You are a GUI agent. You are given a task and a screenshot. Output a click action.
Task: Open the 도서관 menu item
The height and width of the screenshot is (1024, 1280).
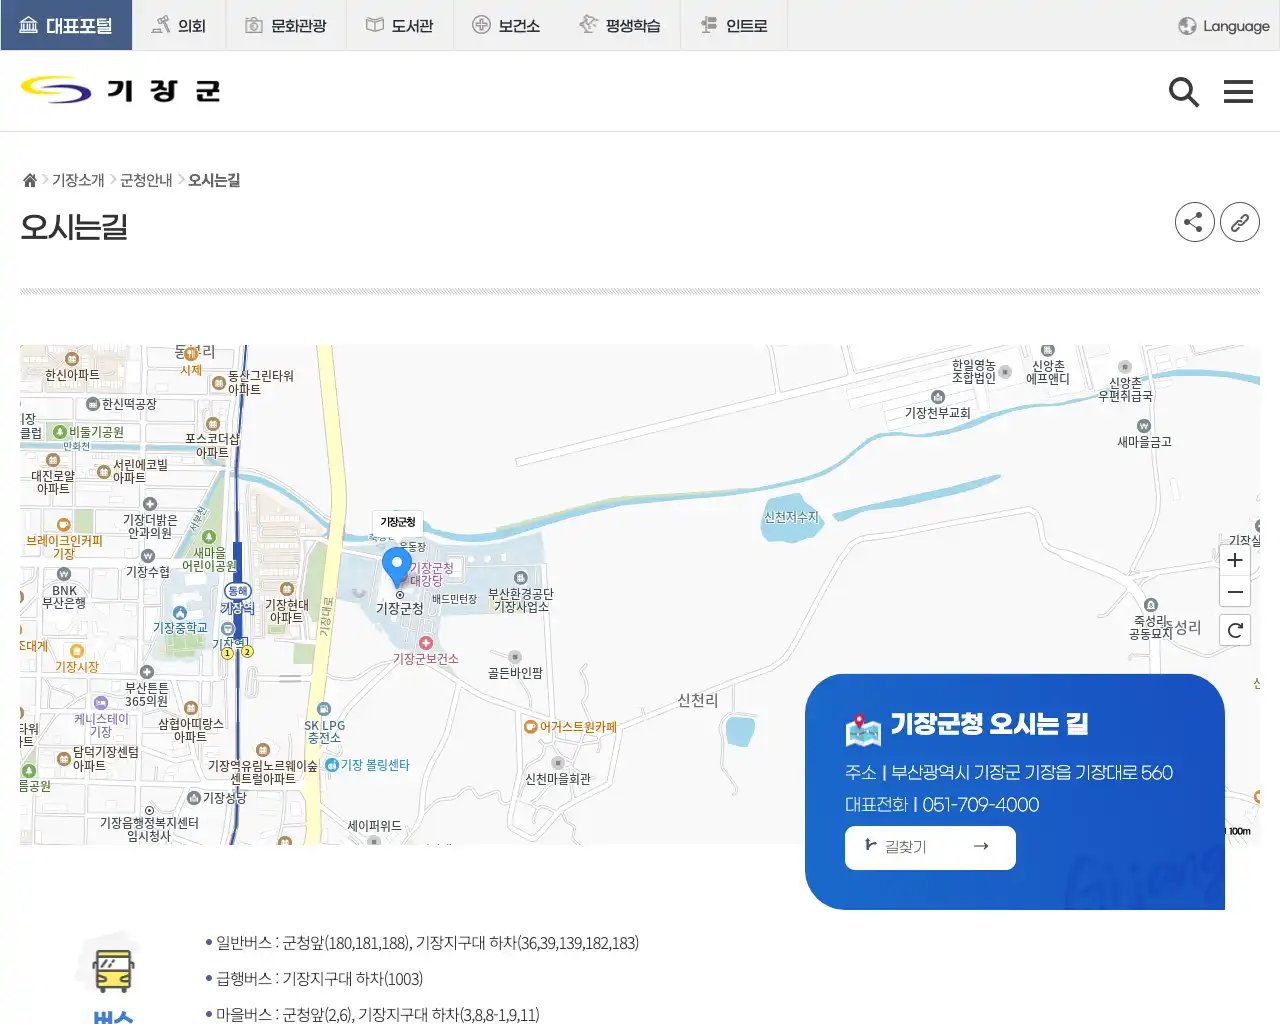tap(399, 24)
